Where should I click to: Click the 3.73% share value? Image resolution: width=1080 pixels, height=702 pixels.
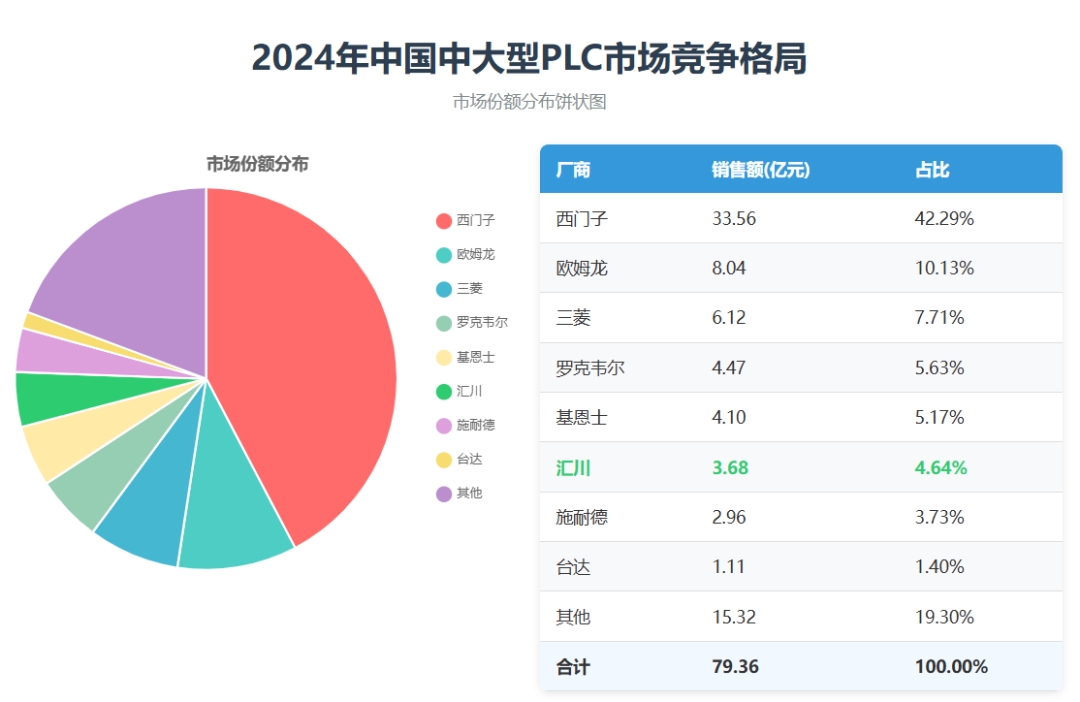[939, 518]
